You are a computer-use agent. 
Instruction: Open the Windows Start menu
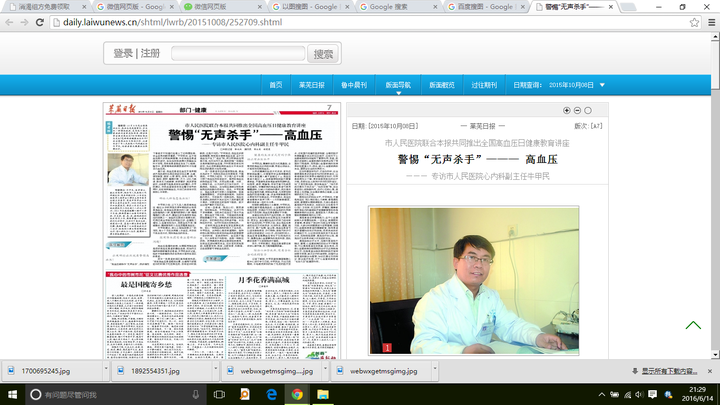(x=11, y=395)
